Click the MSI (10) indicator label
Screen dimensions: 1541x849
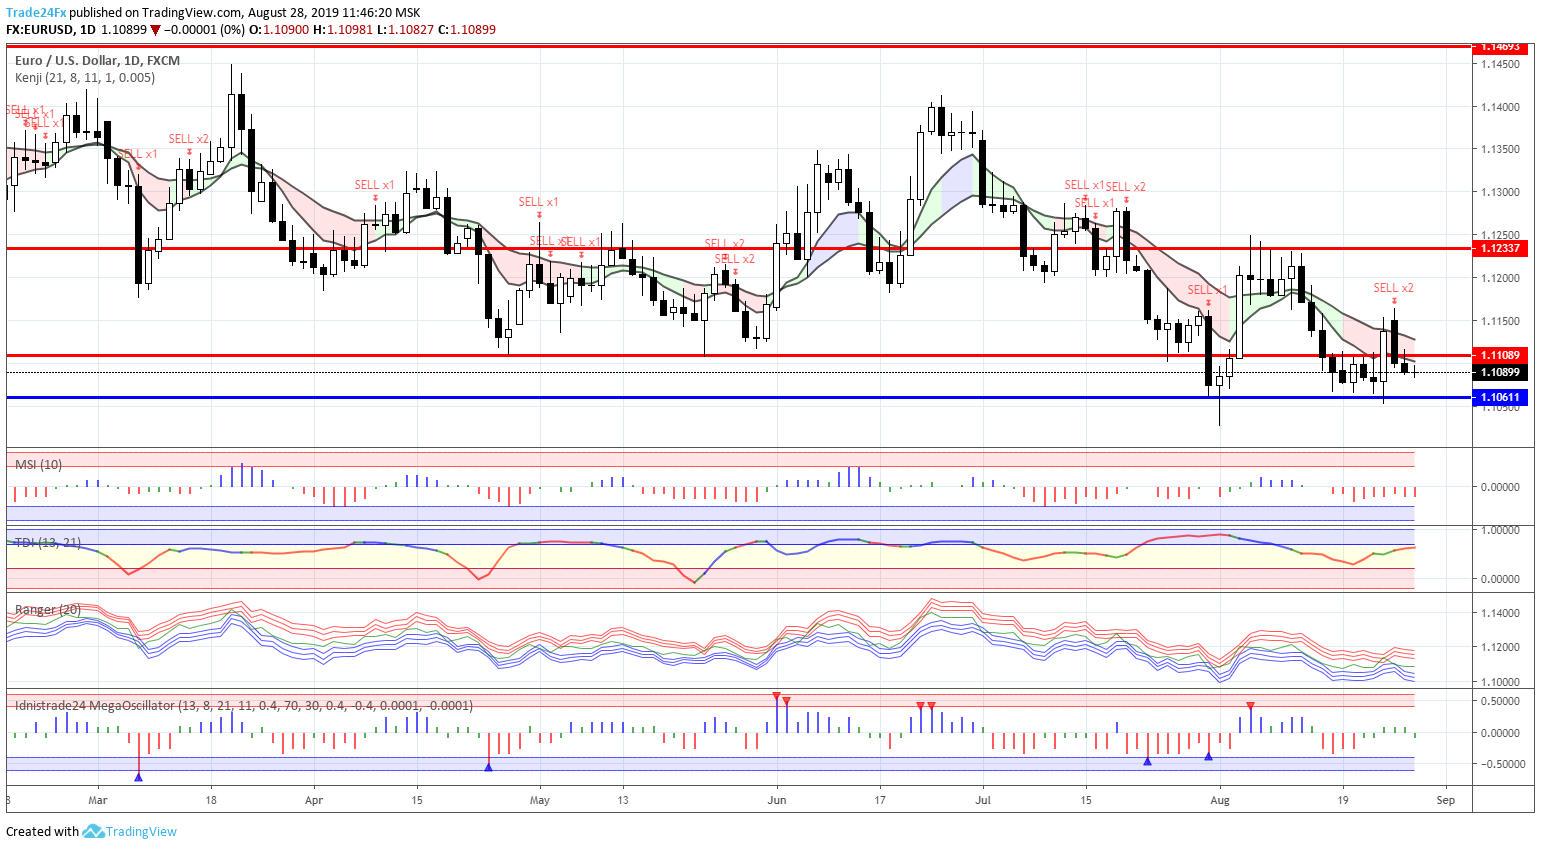(x=38, y=464)
